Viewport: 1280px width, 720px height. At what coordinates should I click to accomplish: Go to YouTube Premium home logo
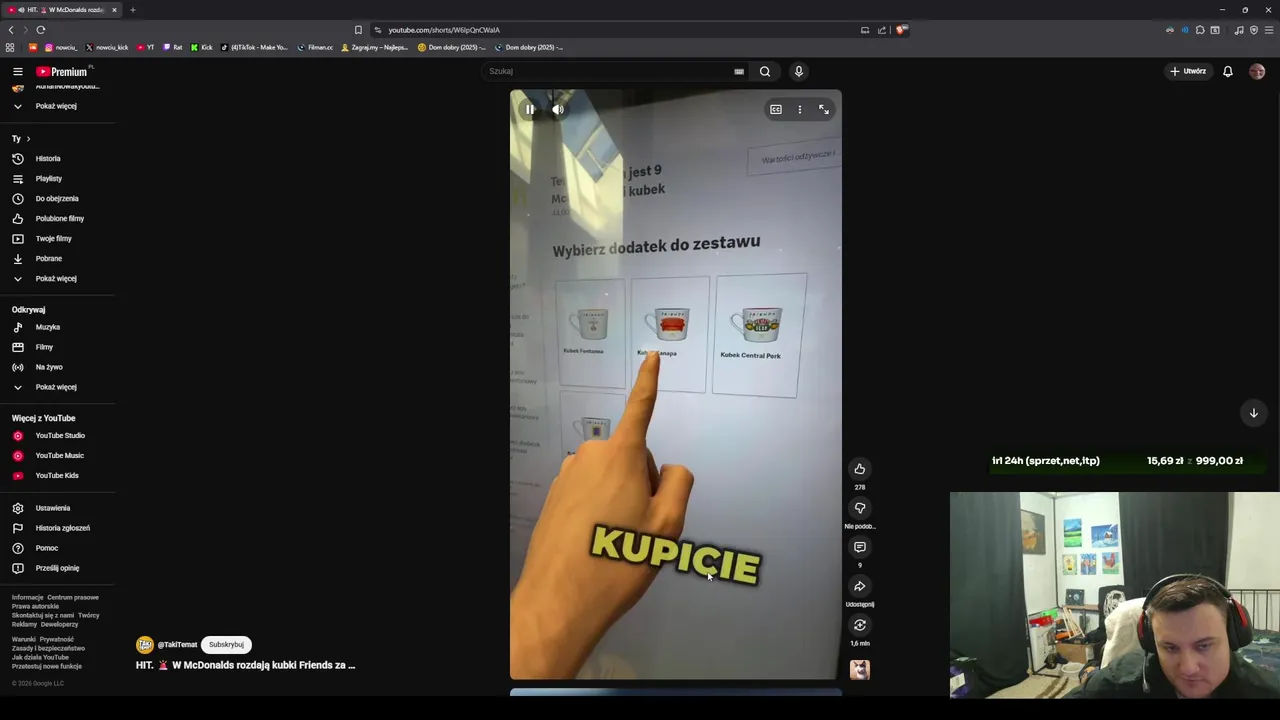coord(64,71)
